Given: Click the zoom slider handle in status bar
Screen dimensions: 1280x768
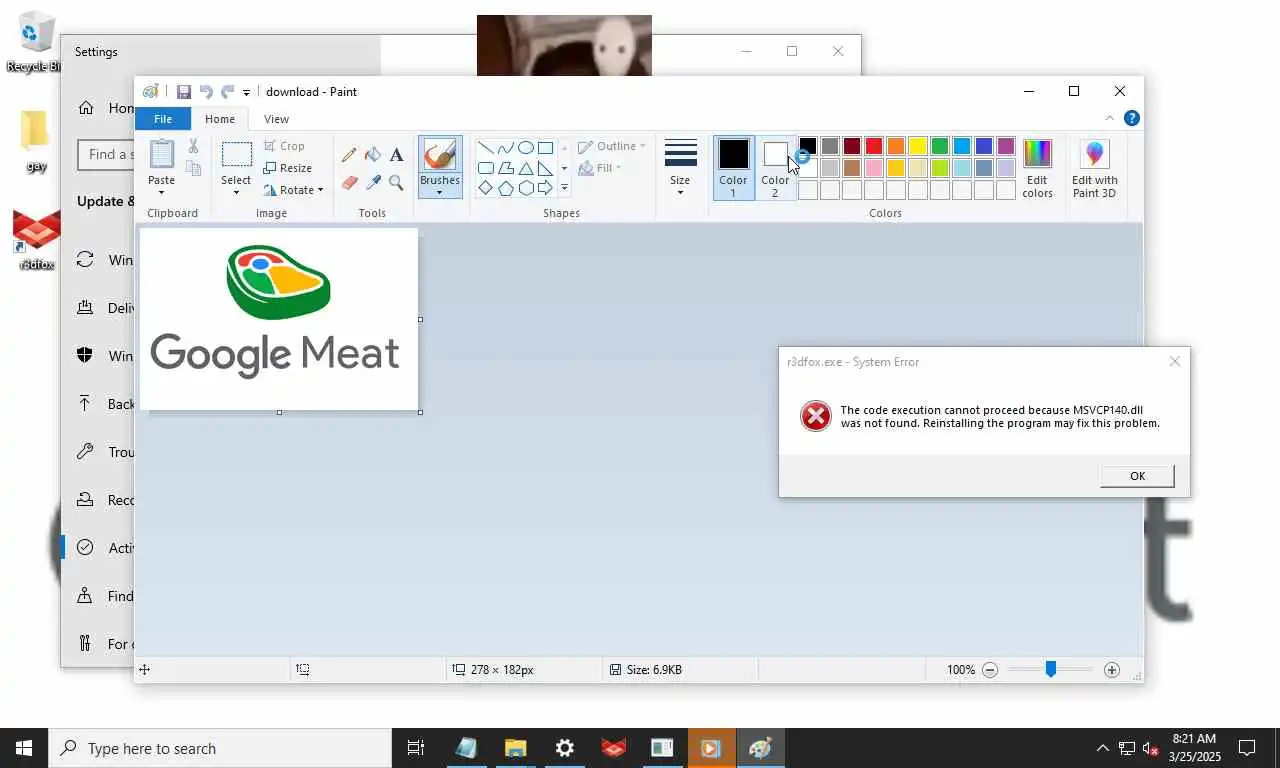Looking at the screenshot, I should [x=1050, y=669].
